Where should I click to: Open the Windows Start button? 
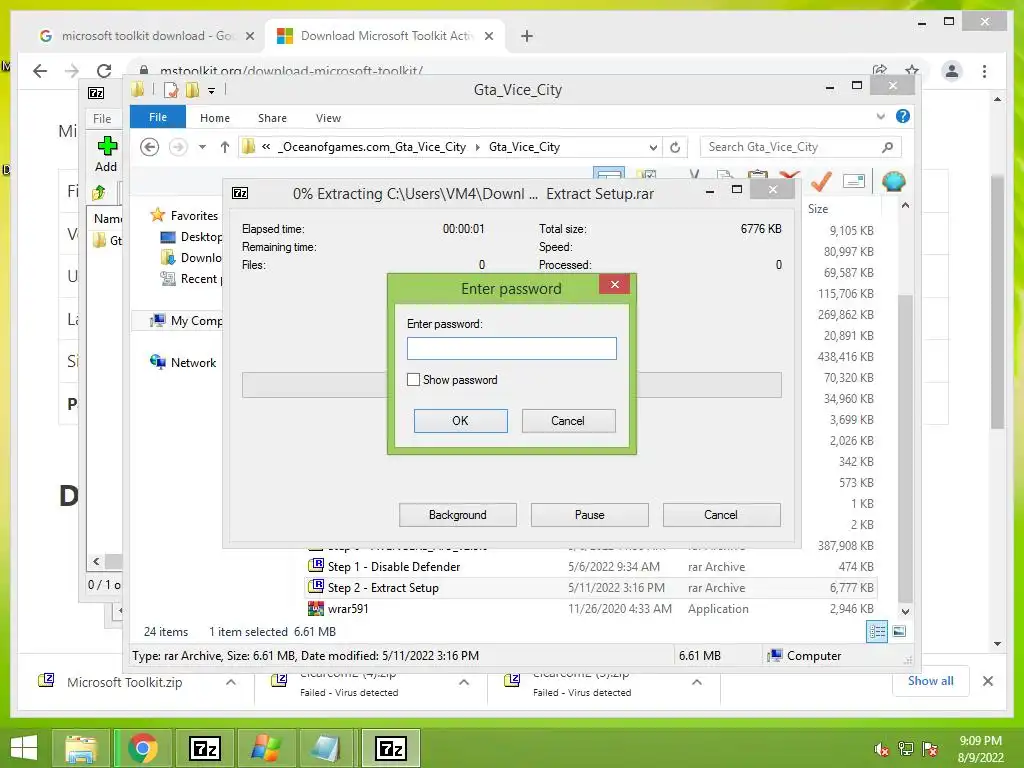coord(24,748)
